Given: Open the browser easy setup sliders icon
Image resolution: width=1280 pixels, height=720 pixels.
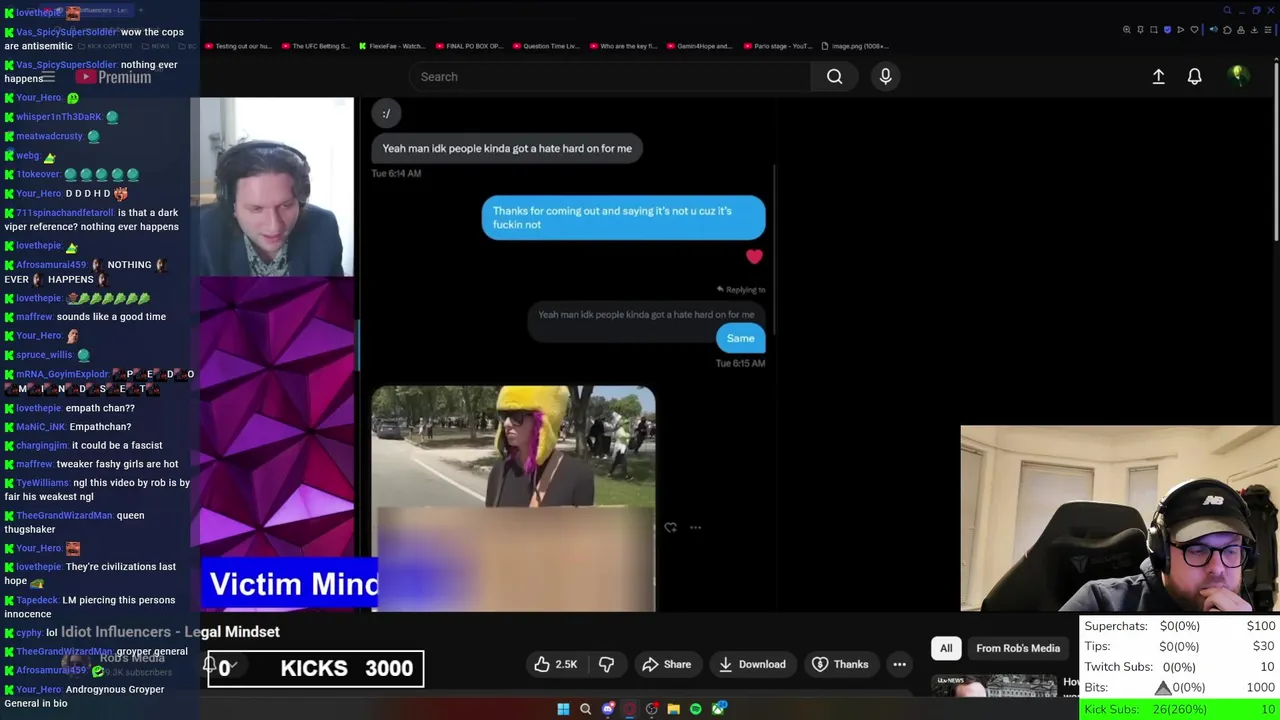Looking at the screenshot, I should 1268,30.
